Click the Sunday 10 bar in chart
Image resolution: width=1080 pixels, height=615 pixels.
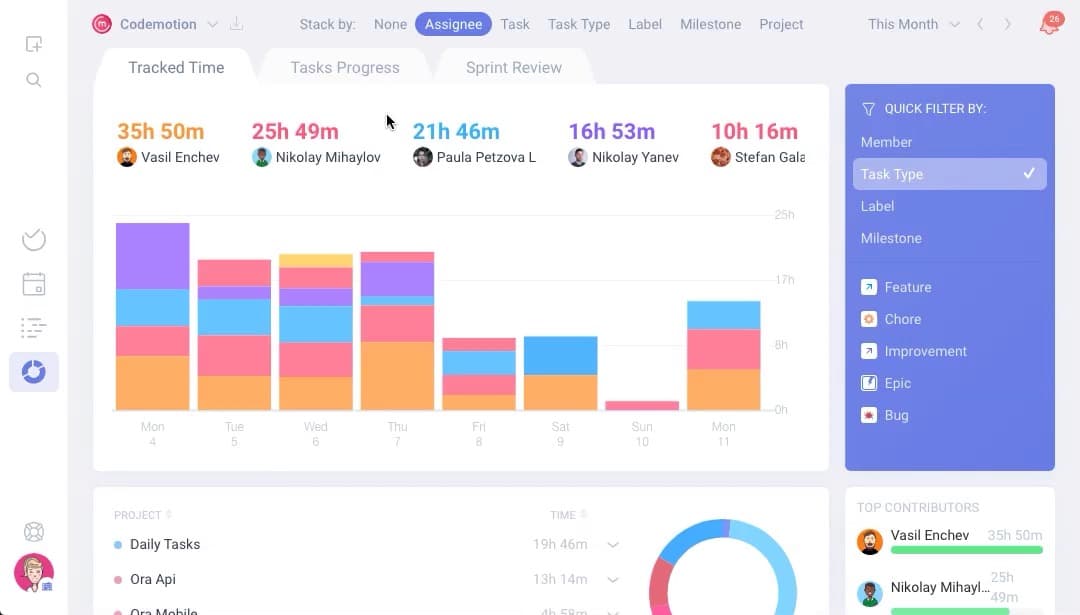tap(642, 406)
